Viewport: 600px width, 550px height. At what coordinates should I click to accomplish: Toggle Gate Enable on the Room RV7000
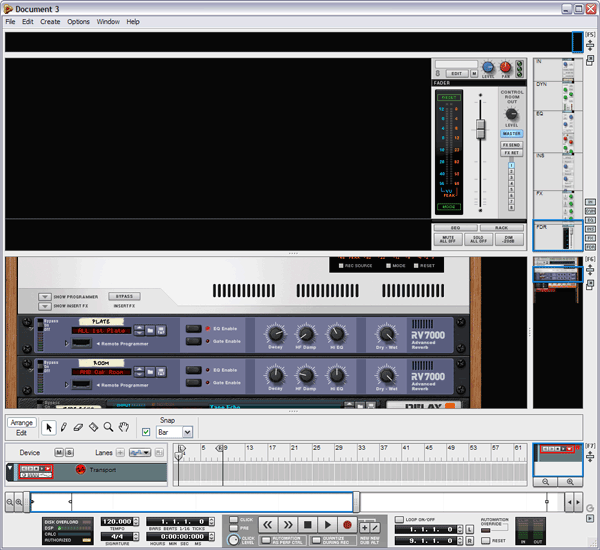coord(208,382)
